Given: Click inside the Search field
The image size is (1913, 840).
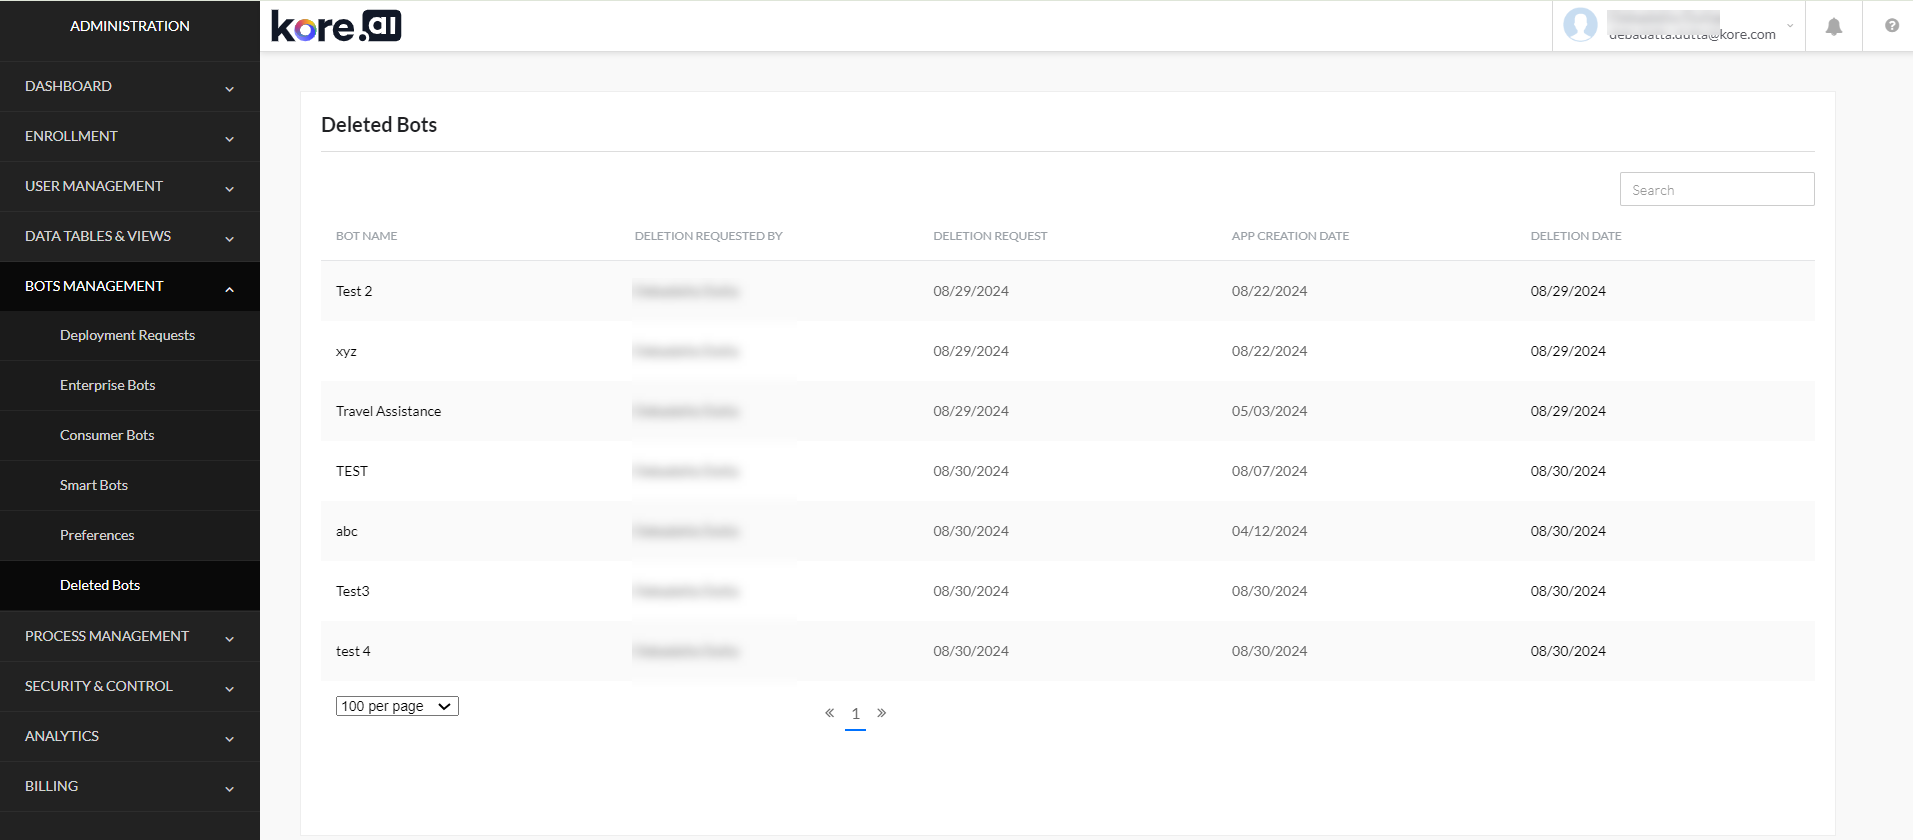Looking at the screenshot, I should [1716, 190].
